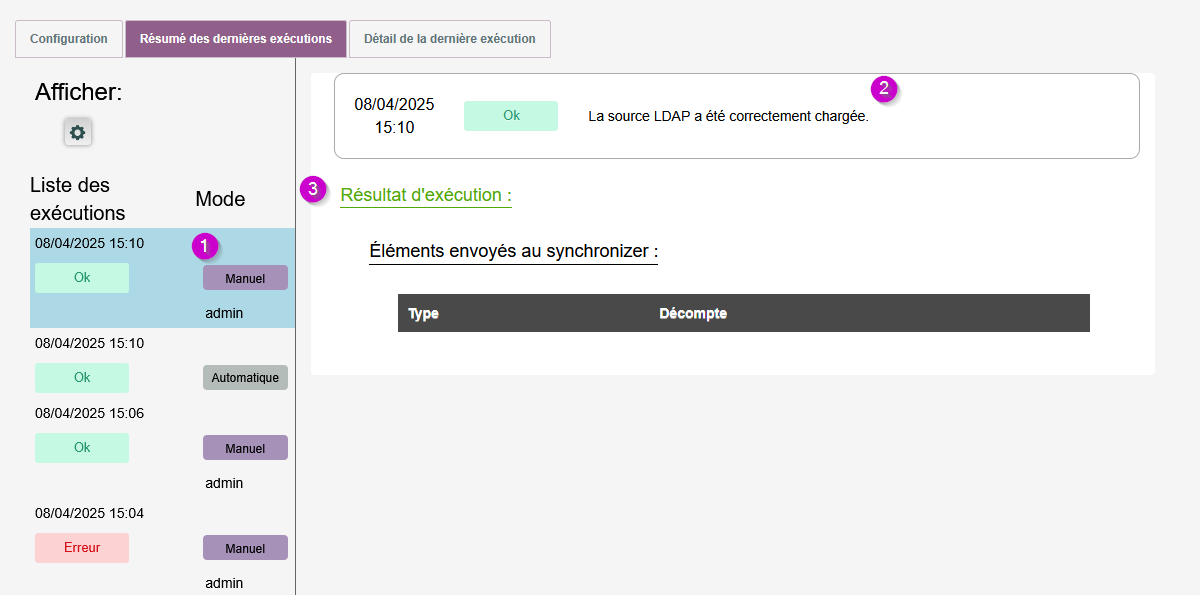Viewport: 1200px width, 595px height.
Task: Select the 08/04/2025 15:04 execution entry
Action: pos(90,513)
